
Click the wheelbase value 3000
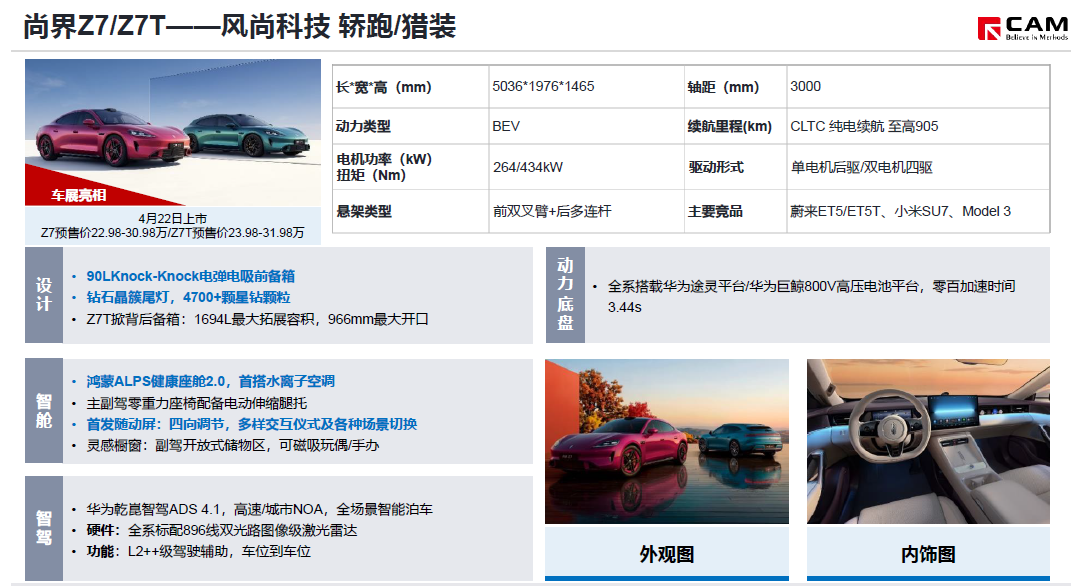click(x=805, y=86)
